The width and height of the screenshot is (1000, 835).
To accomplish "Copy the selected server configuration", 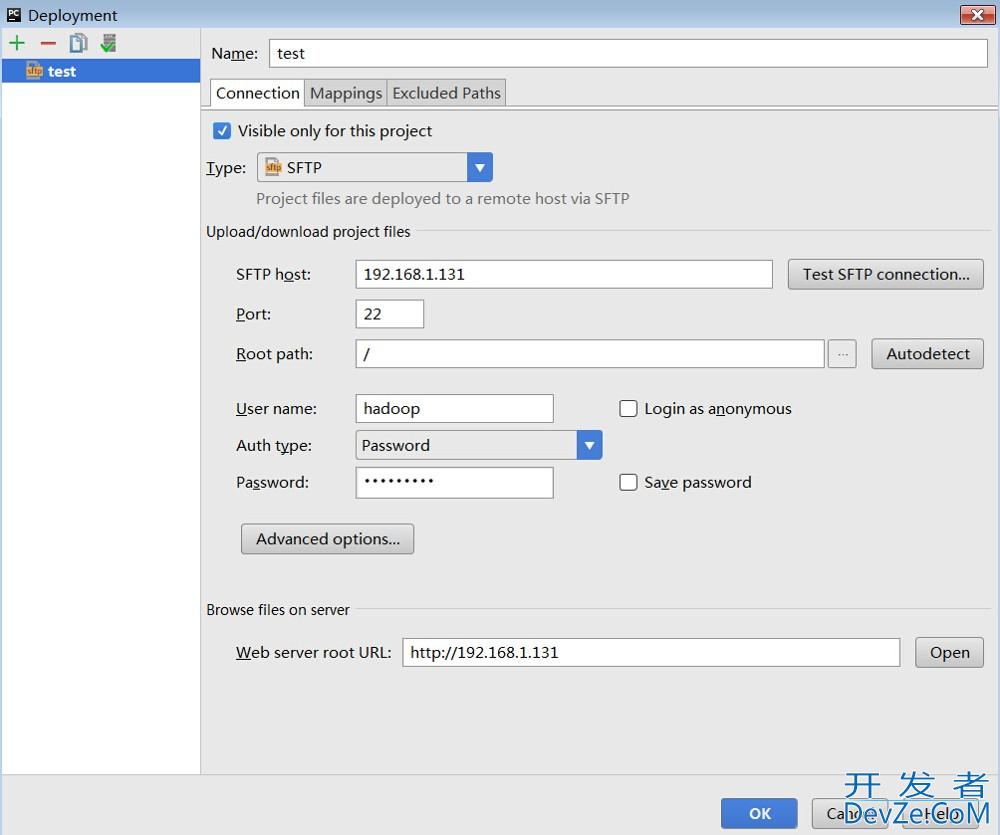I will click(x=78, y=43).
